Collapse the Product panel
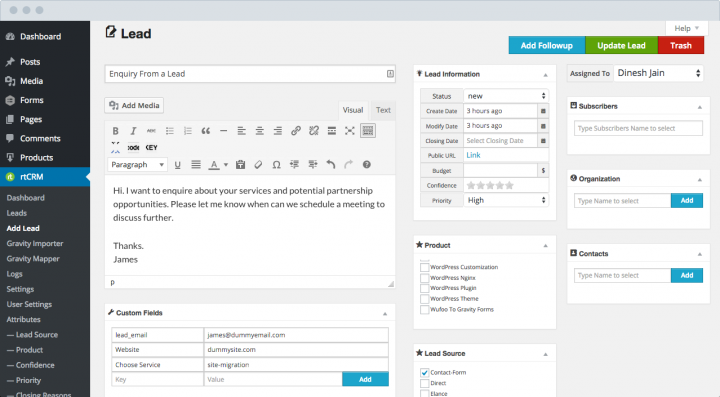The height and width of the screenshot is (397, 720). [x=546, y=246]
